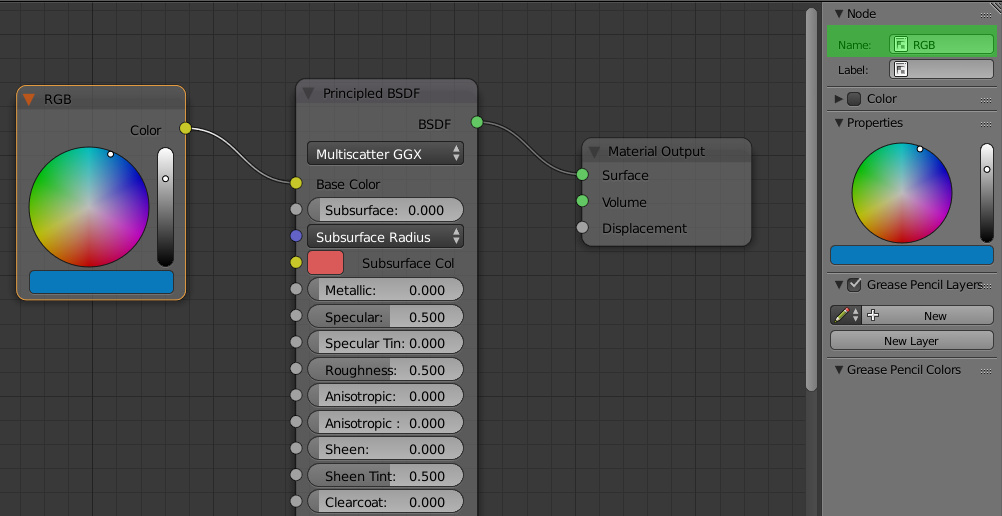Click the Subsurface input socket
The width and height of the screenshot is (1002, 516).
click(296, 209)
